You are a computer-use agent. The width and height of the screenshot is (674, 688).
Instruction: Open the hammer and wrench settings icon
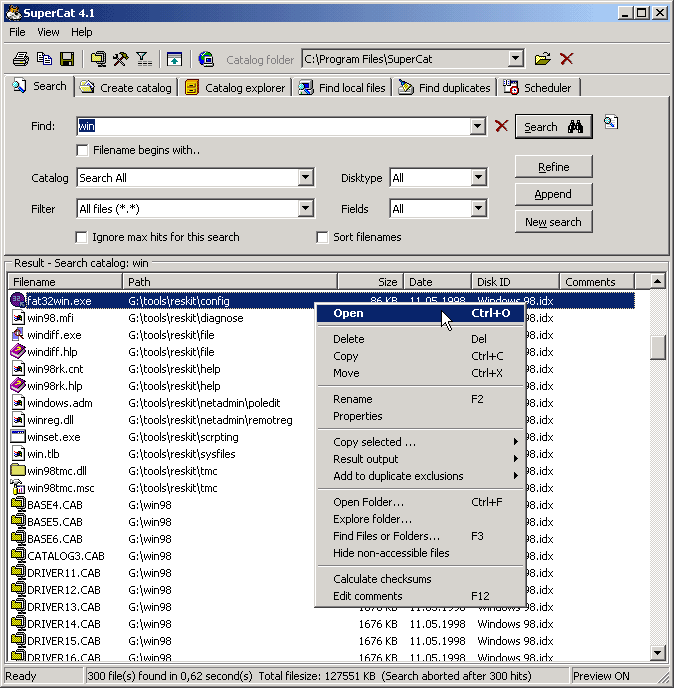121,59
